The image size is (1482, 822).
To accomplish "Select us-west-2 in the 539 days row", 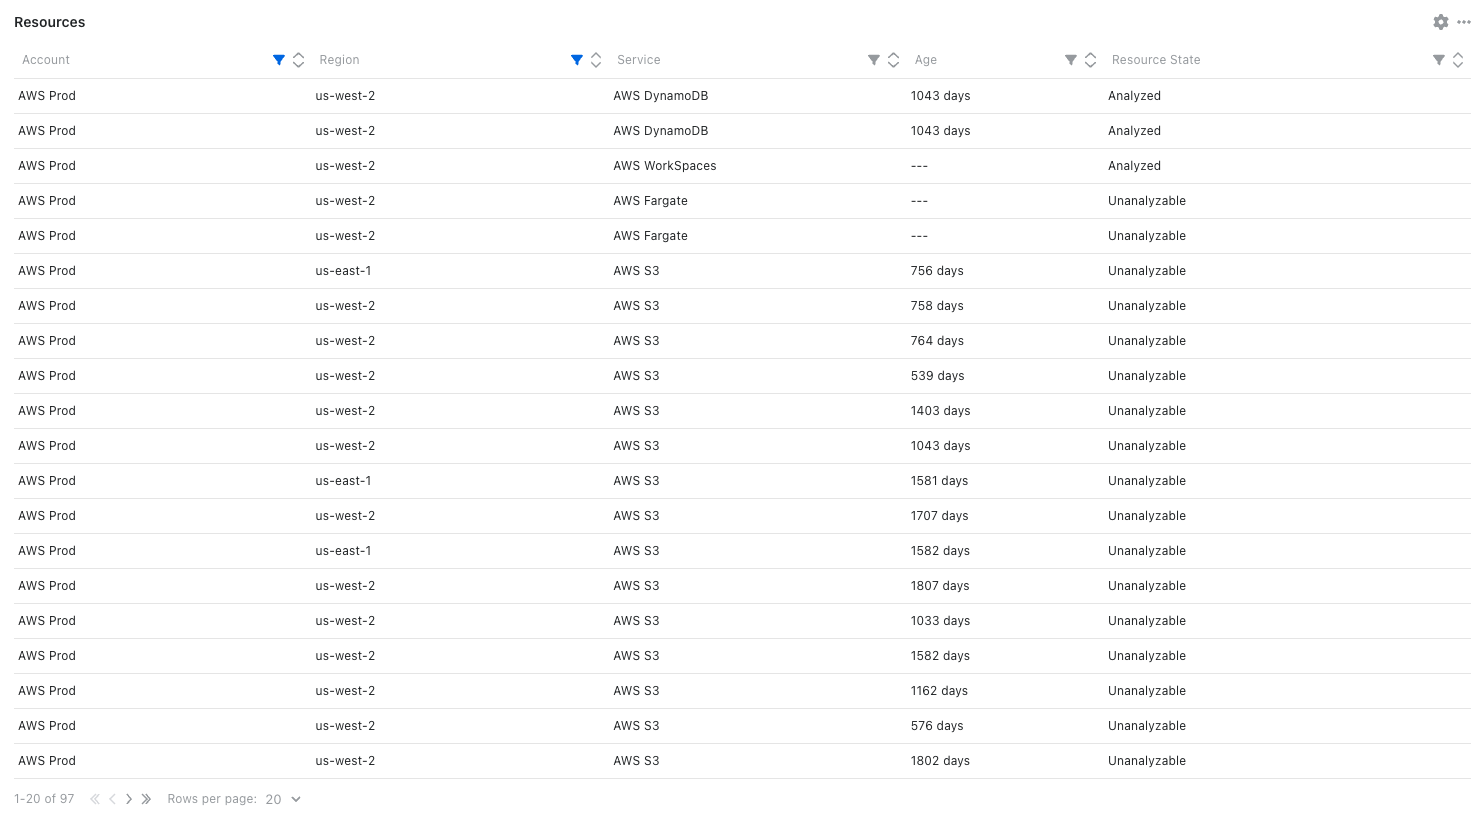I will tap(345, 376).
